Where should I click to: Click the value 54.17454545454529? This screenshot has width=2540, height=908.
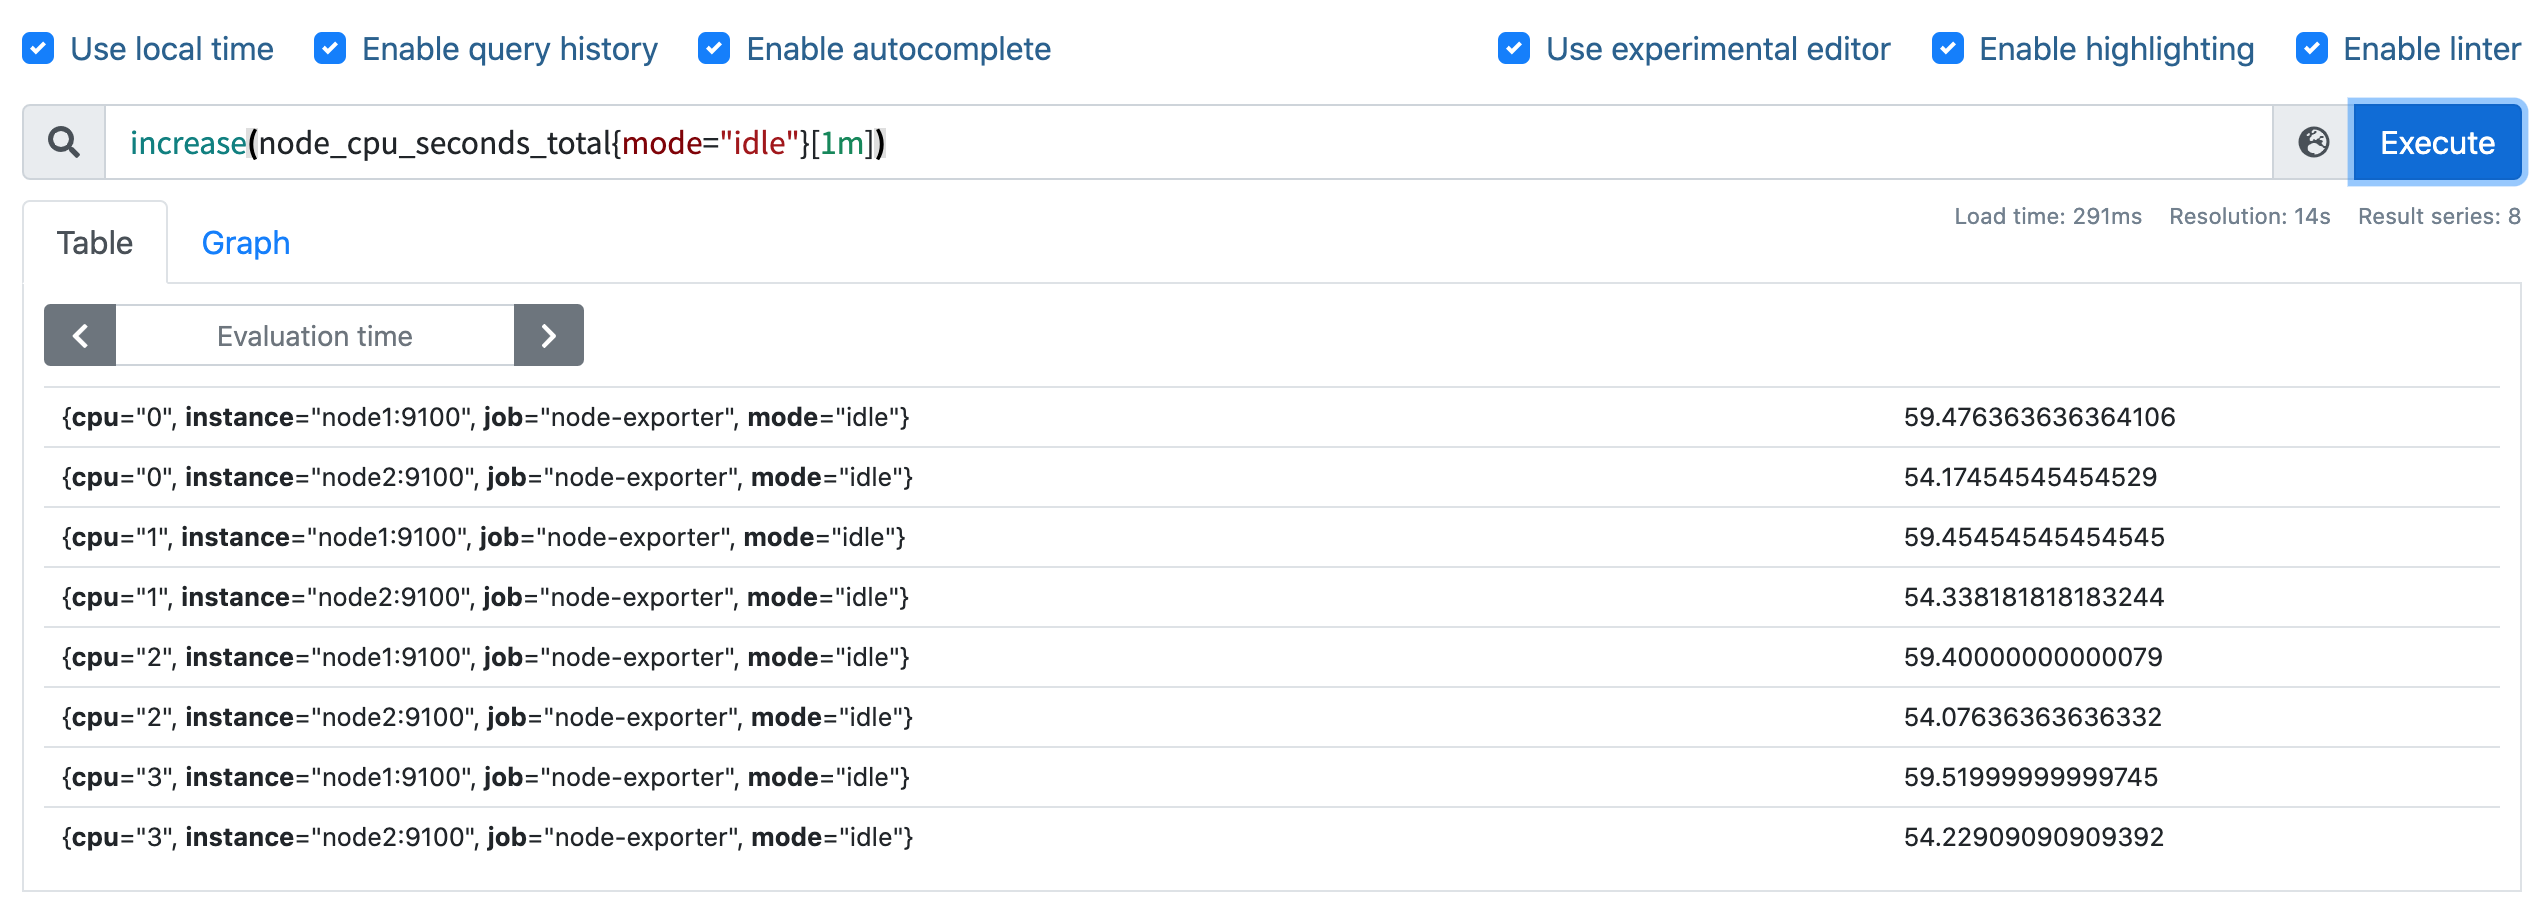(2030, 477)
